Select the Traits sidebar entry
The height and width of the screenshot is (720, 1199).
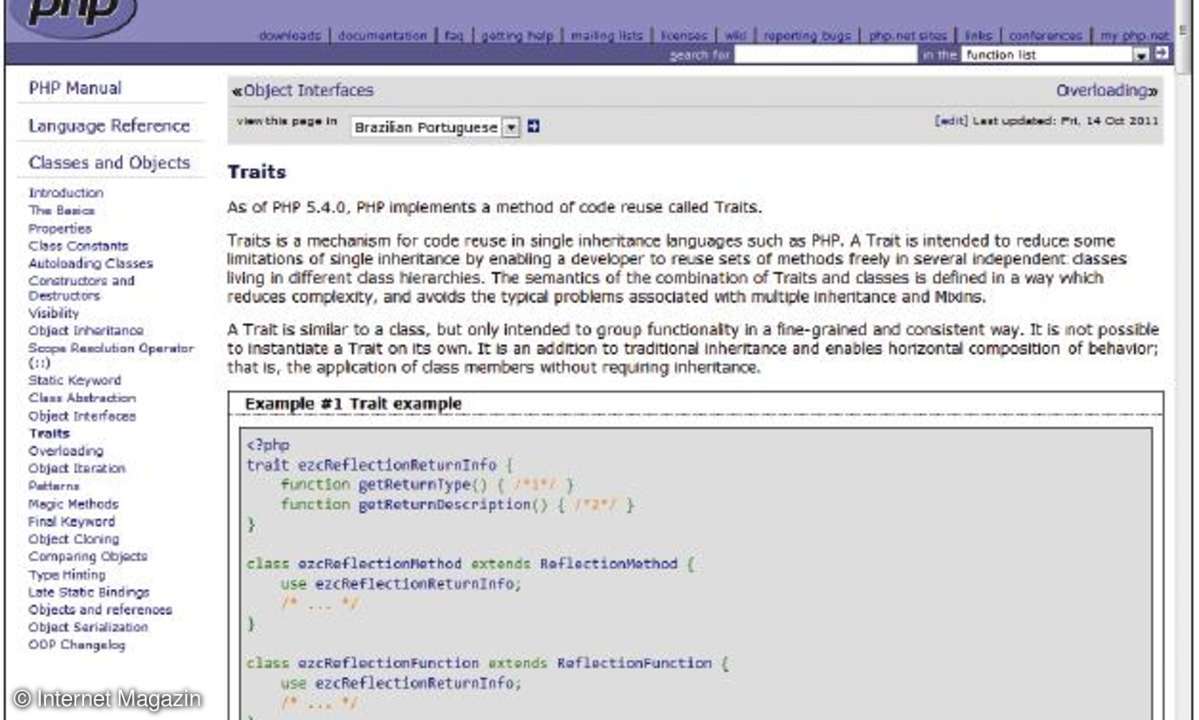click(49, 433)
